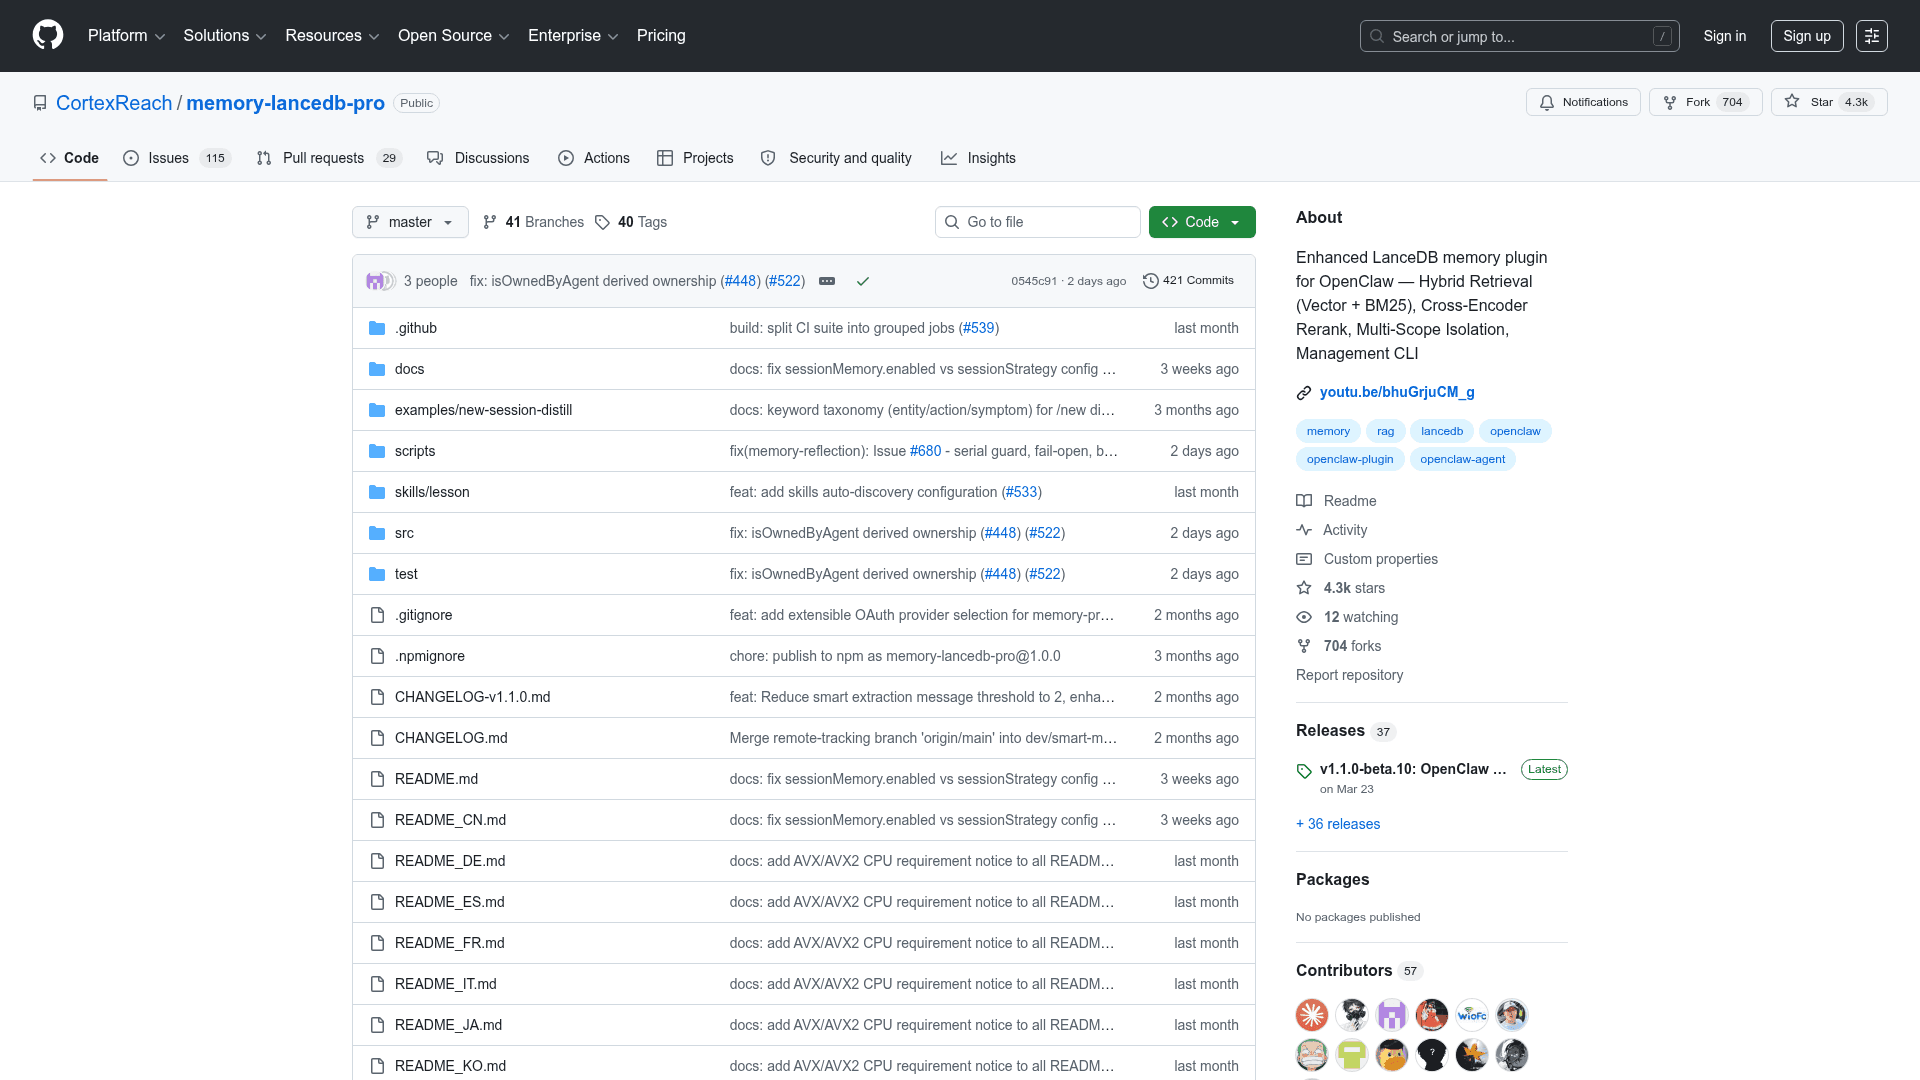Click the fork icon beside 704 forks
Viewport: 1920px width, 1080px height.
click(1304, 646)
